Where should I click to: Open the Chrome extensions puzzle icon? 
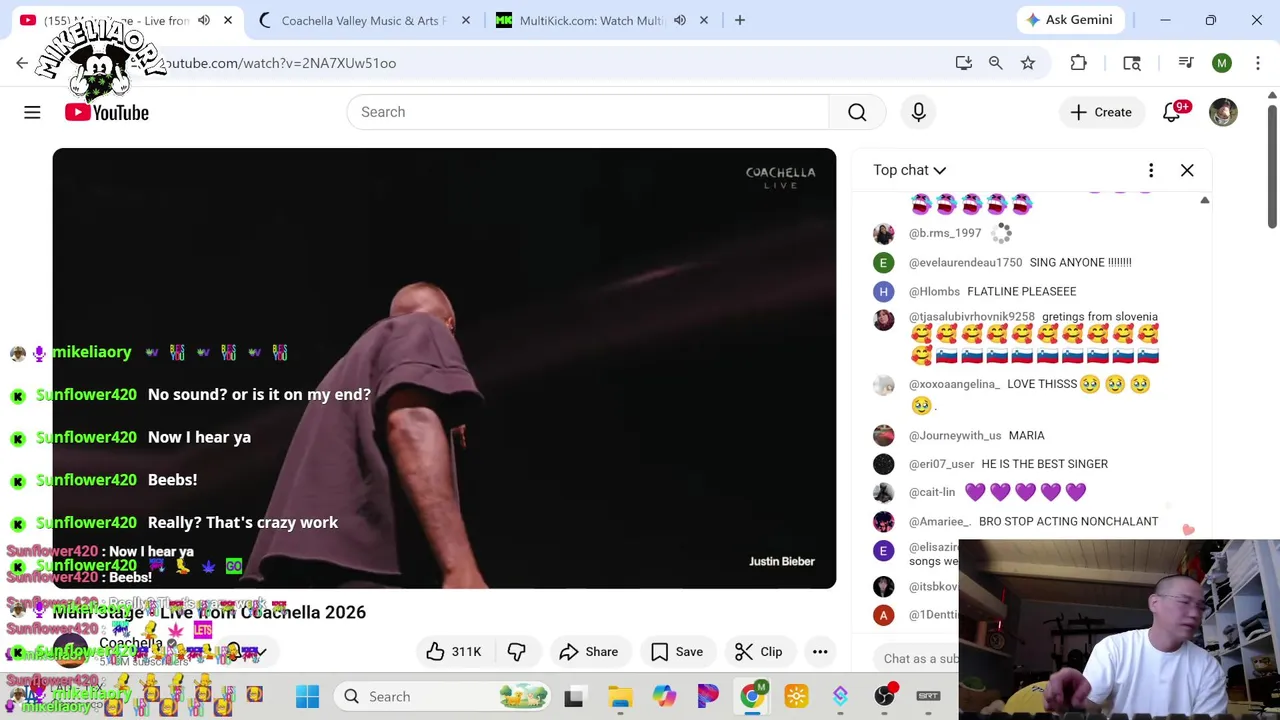pyautogui.click(x=1078, y=63)
